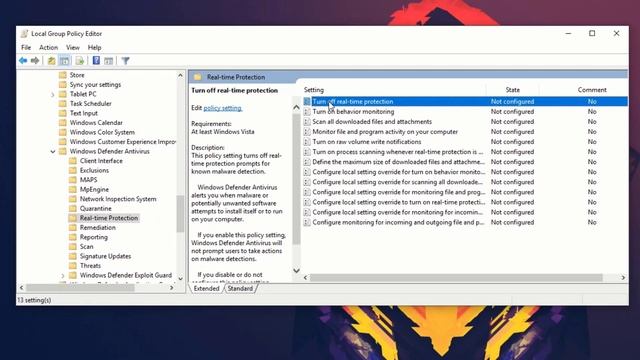
Task: Switch to the Extended tab
Action: pos(207,289)
